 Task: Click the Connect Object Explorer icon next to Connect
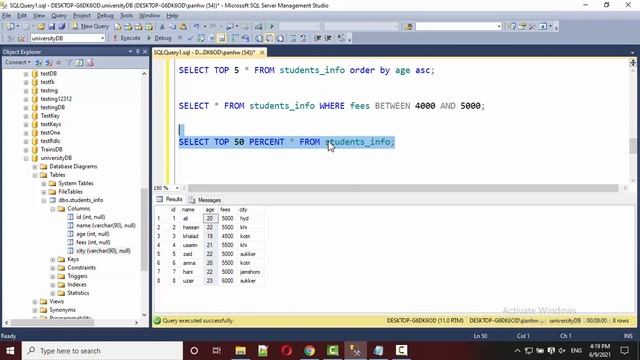[x=38, y=62]
